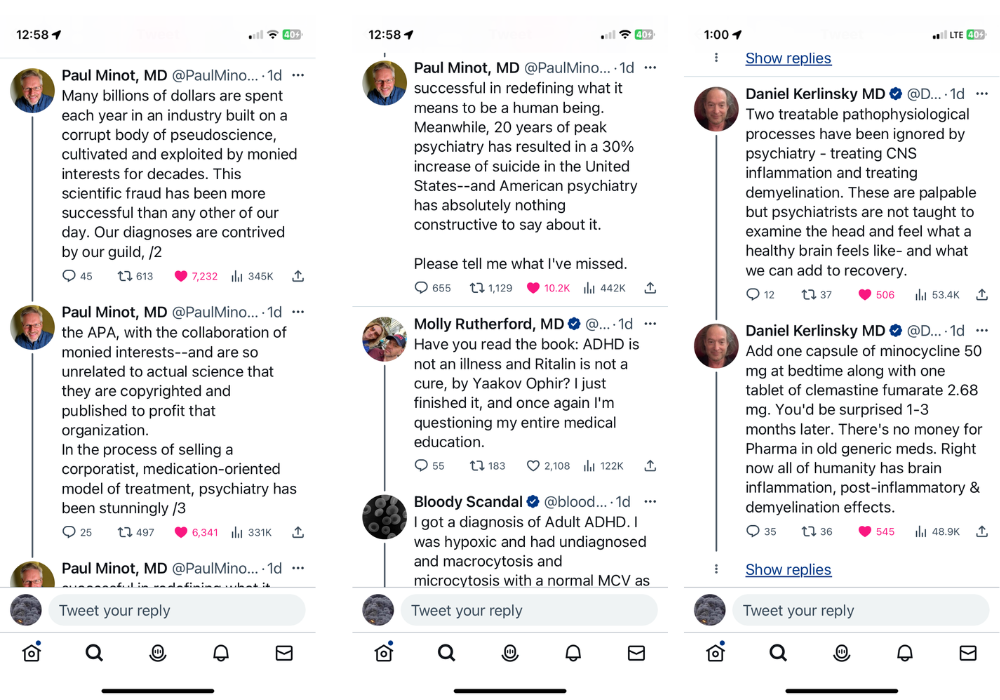Click the top Show replies link

click(788, 58)
